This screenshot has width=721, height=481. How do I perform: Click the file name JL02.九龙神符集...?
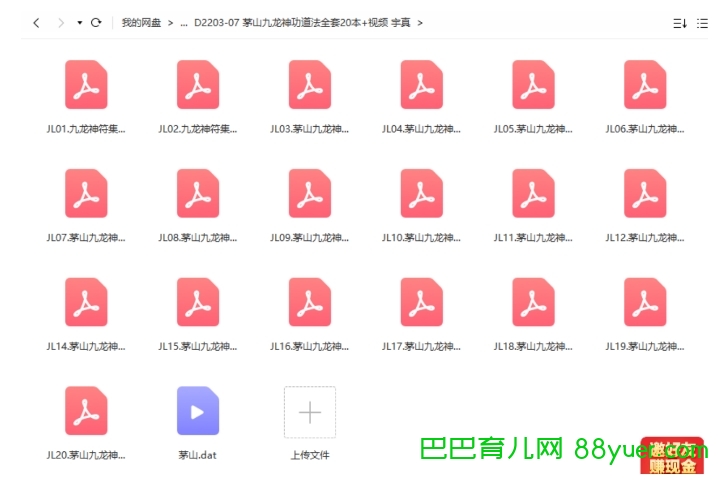197,129
